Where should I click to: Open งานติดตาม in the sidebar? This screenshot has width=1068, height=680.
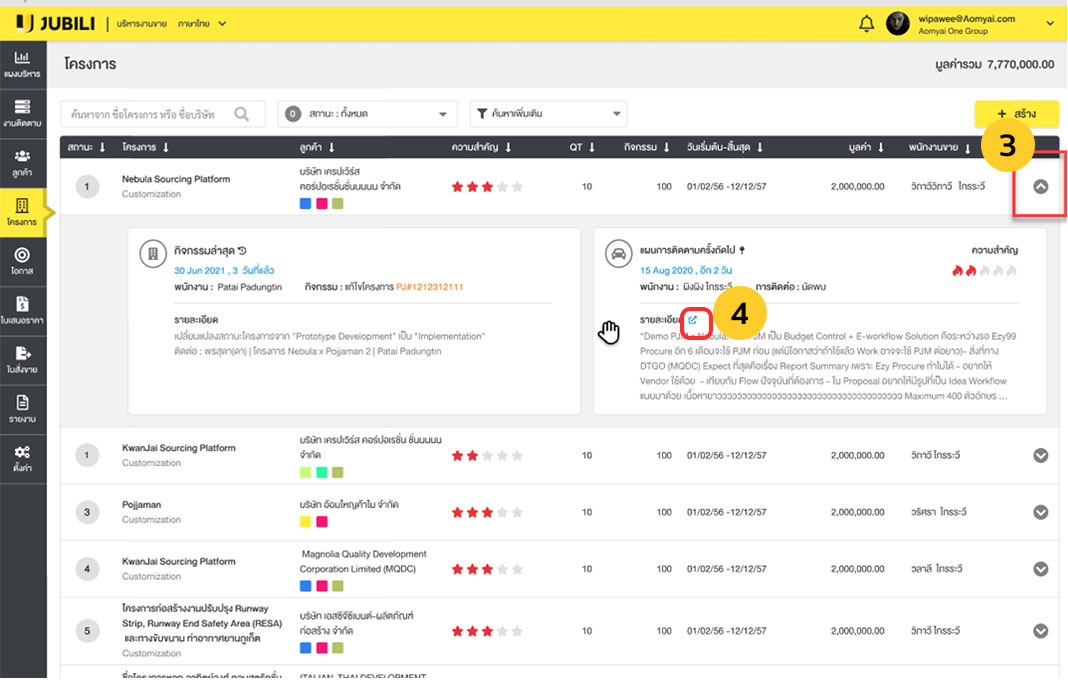pyautogui.click(x=22, y=112)
